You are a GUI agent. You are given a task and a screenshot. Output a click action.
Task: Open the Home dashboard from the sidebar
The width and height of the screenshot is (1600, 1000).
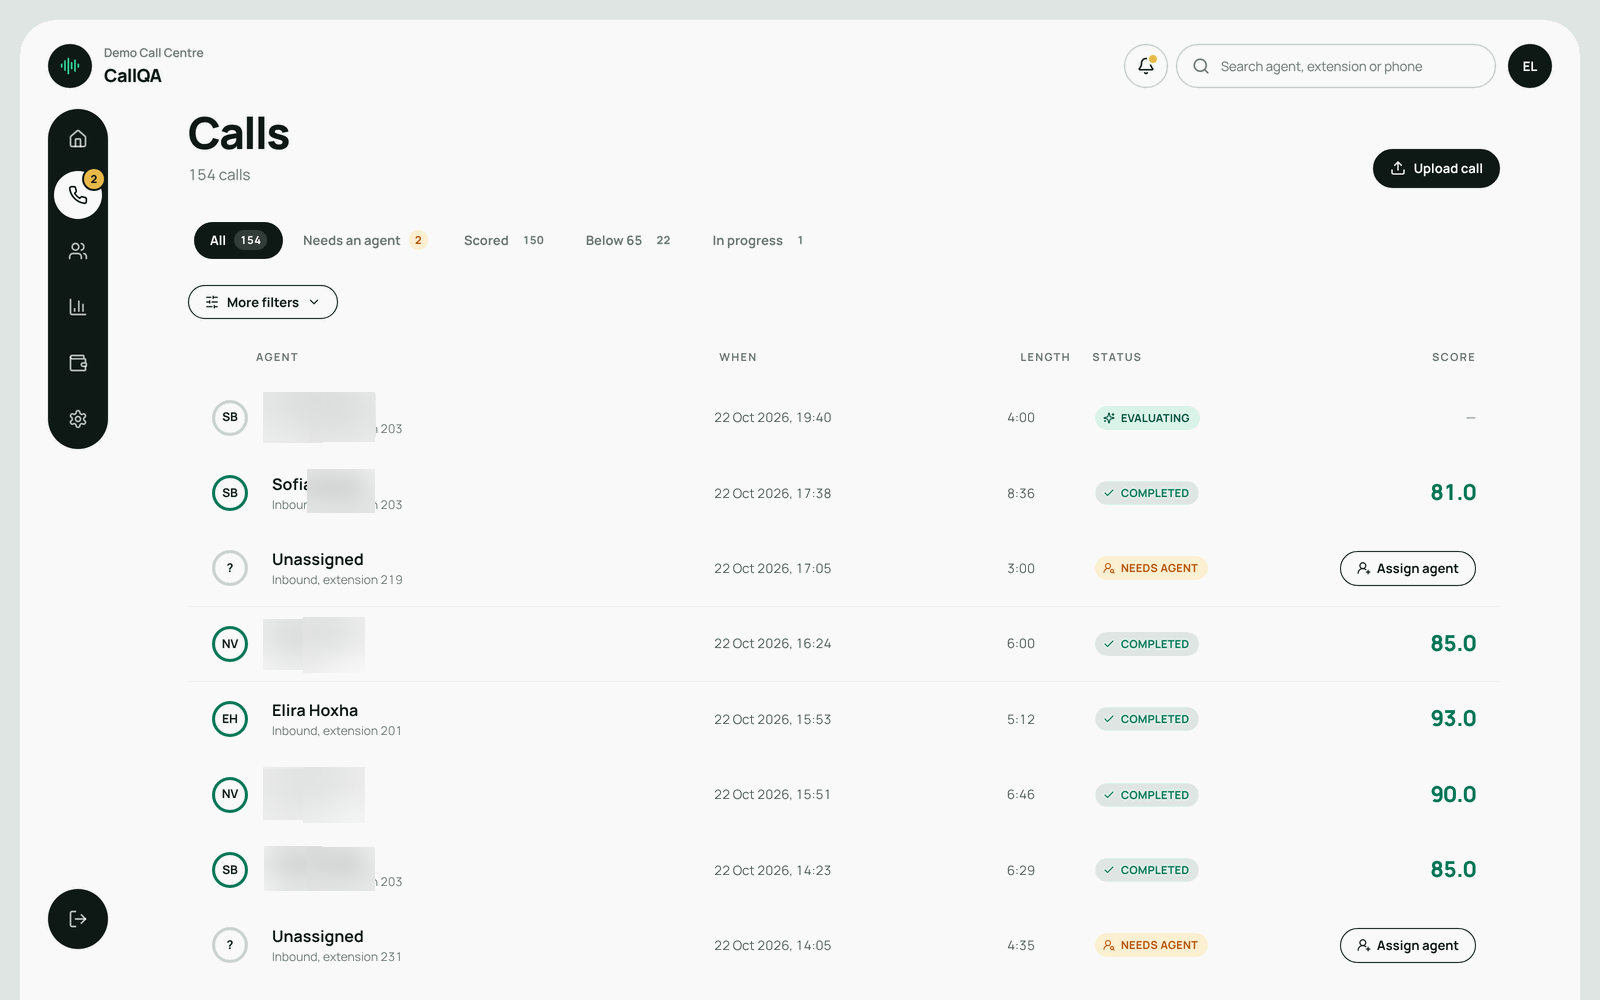pos(78,139)
